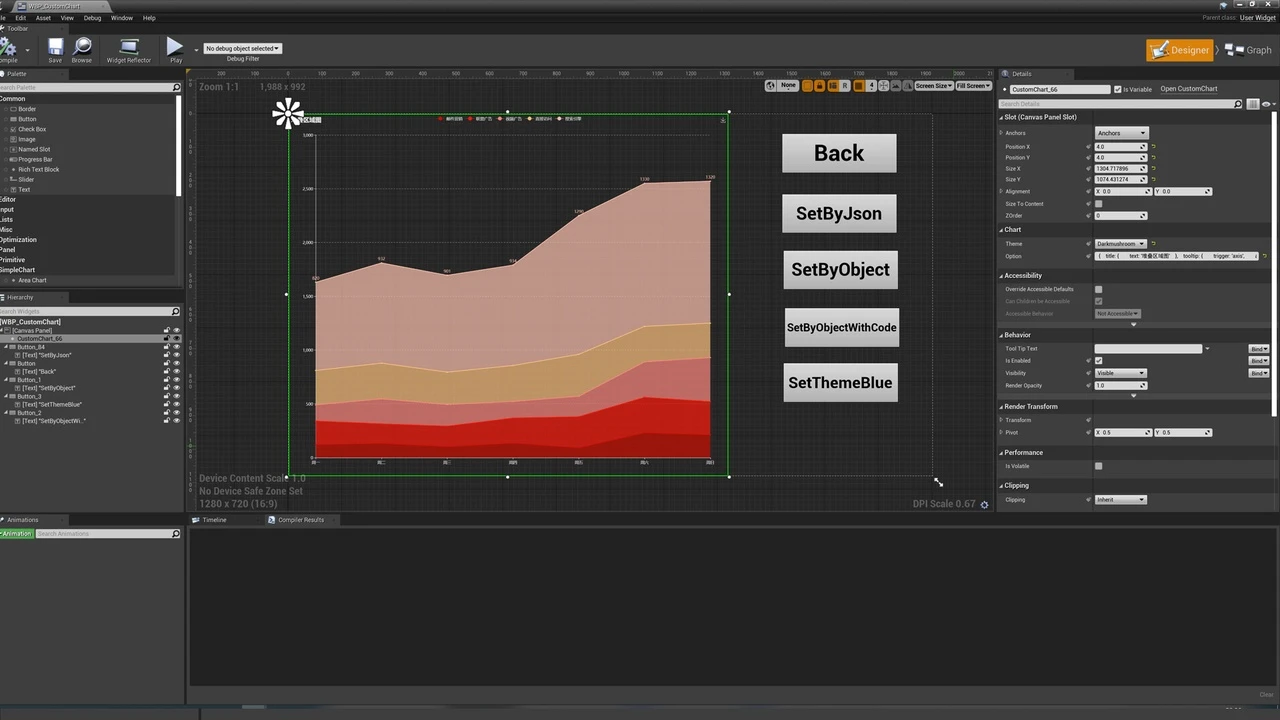Switch to the Compiler Results tab
Viewport: 1280px width, 720px height.
[x=300, y=520]
